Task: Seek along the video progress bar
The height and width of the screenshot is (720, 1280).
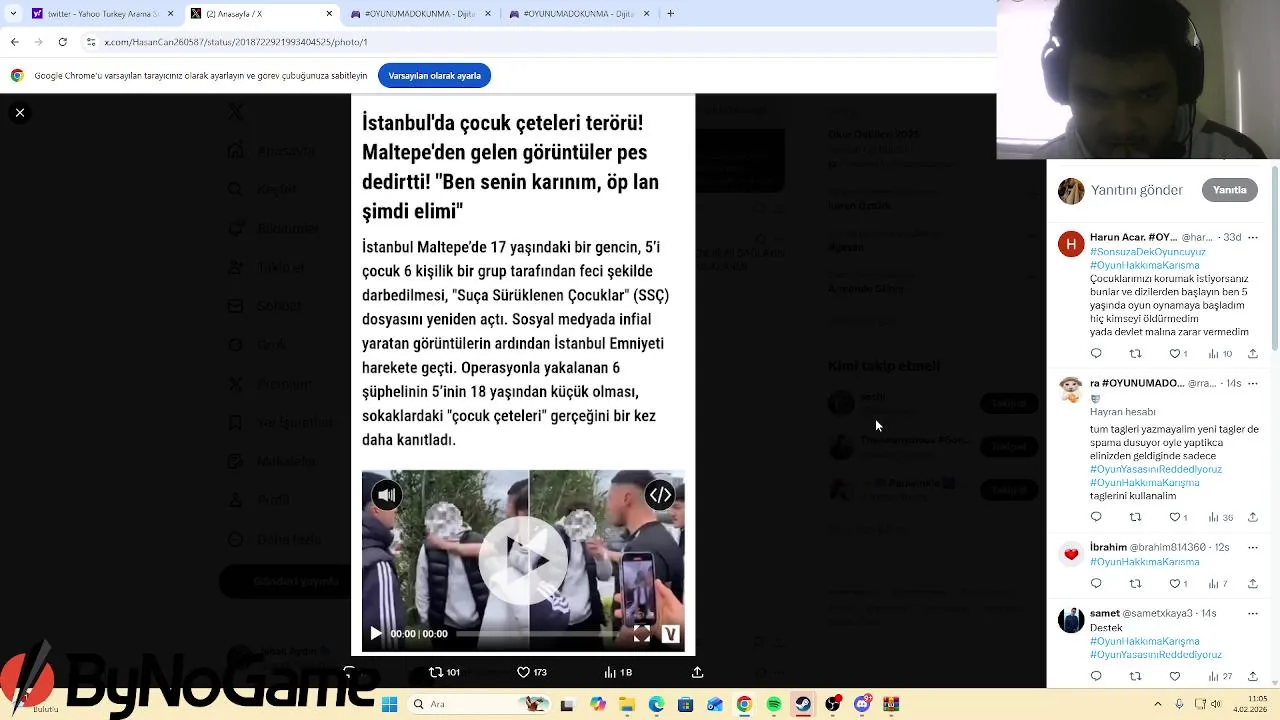Action: coord(538,633)
